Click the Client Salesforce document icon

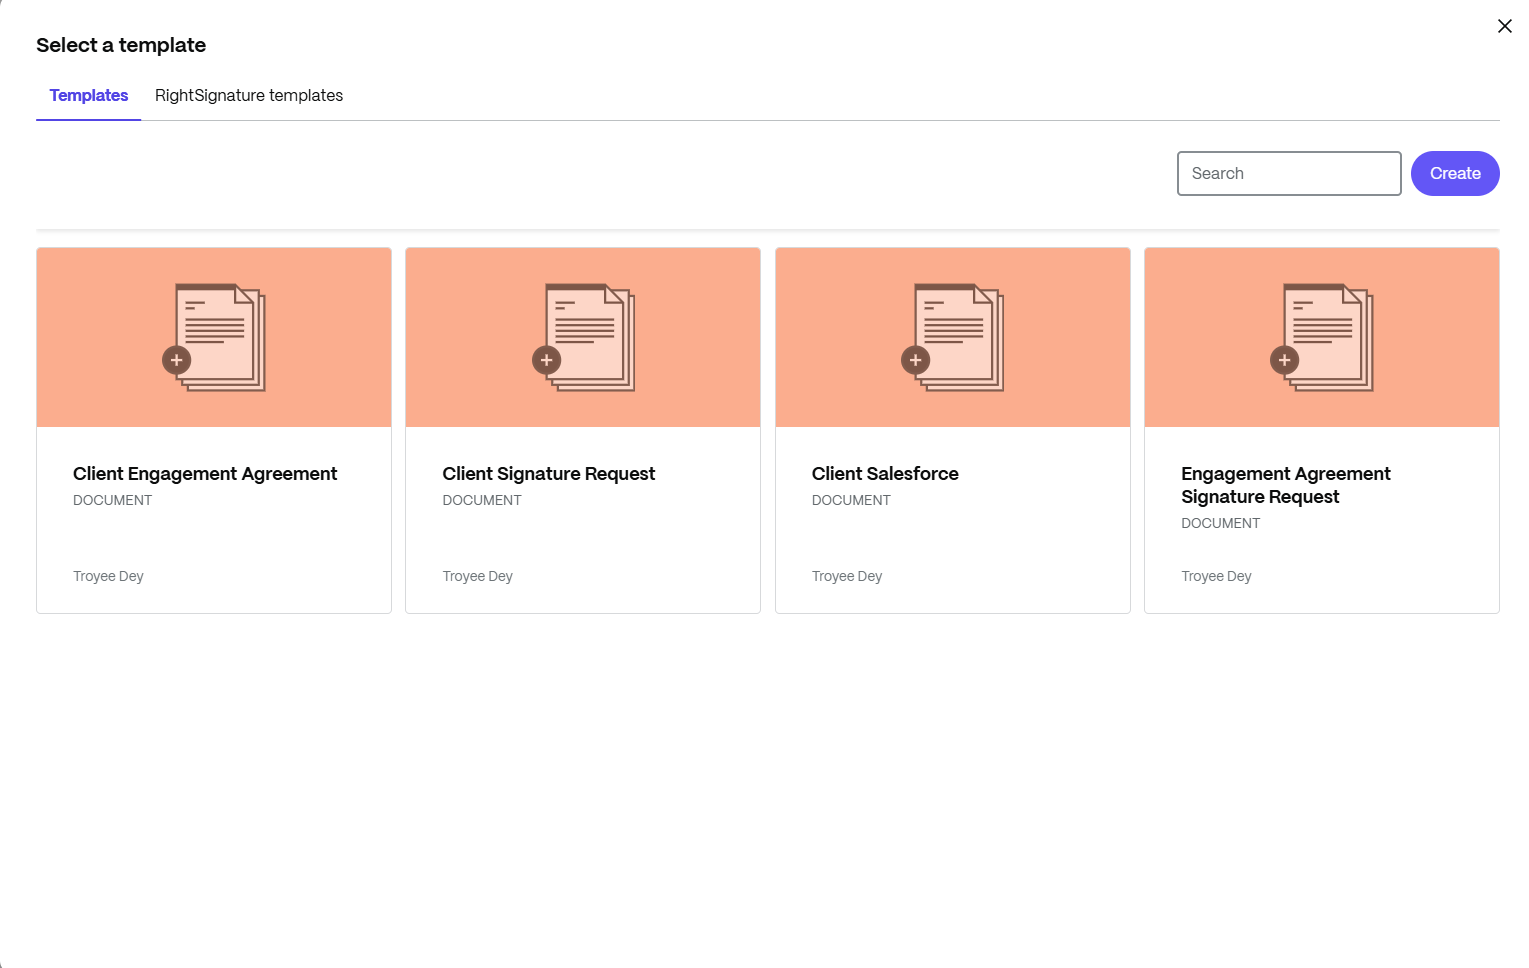coord(952,337)
